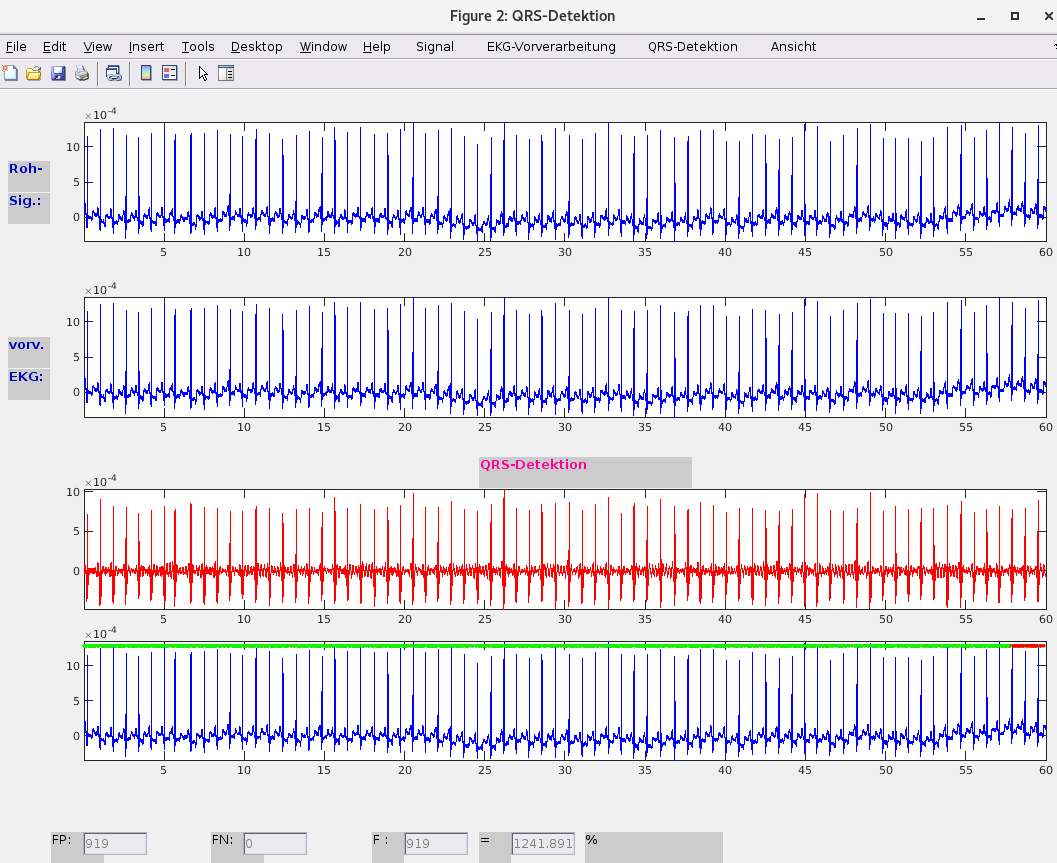The width and height of the screenshot is (1057, 863).
Task: Click the FP value field showing 919
Action: click(115, 844)
